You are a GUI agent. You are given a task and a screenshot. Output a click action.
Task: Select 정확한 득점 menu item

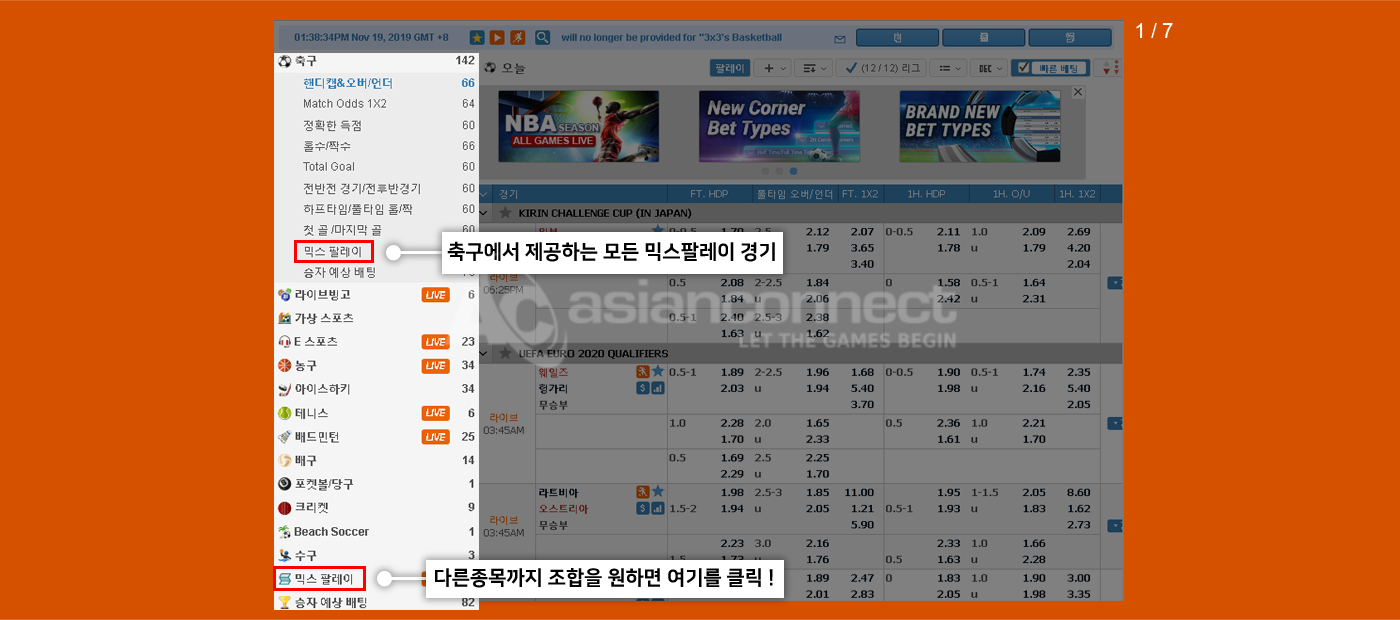332,125
